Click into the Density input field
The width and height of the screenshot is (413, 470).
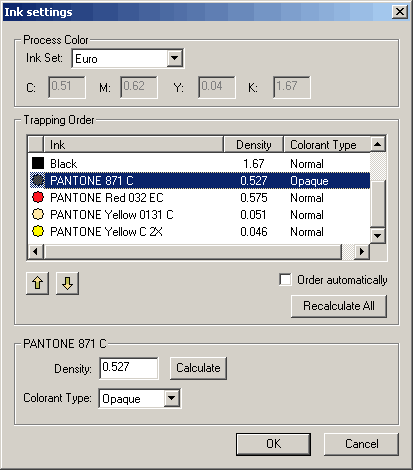coord(129,368)
